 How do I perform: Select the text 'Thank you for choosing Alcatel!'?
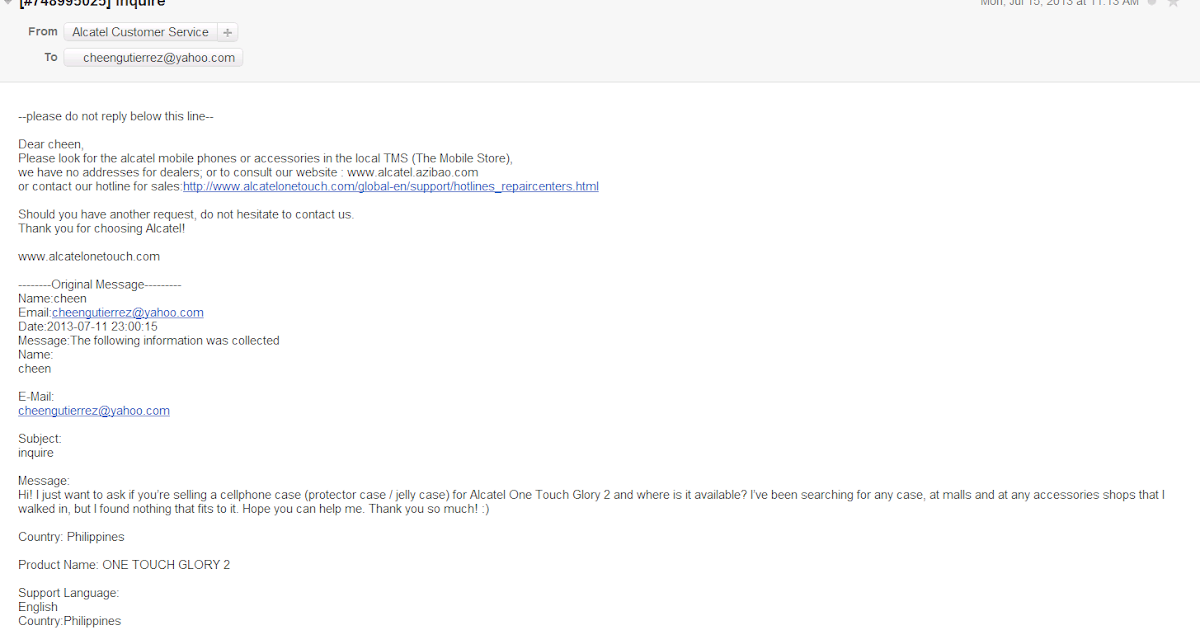point(102,228)
